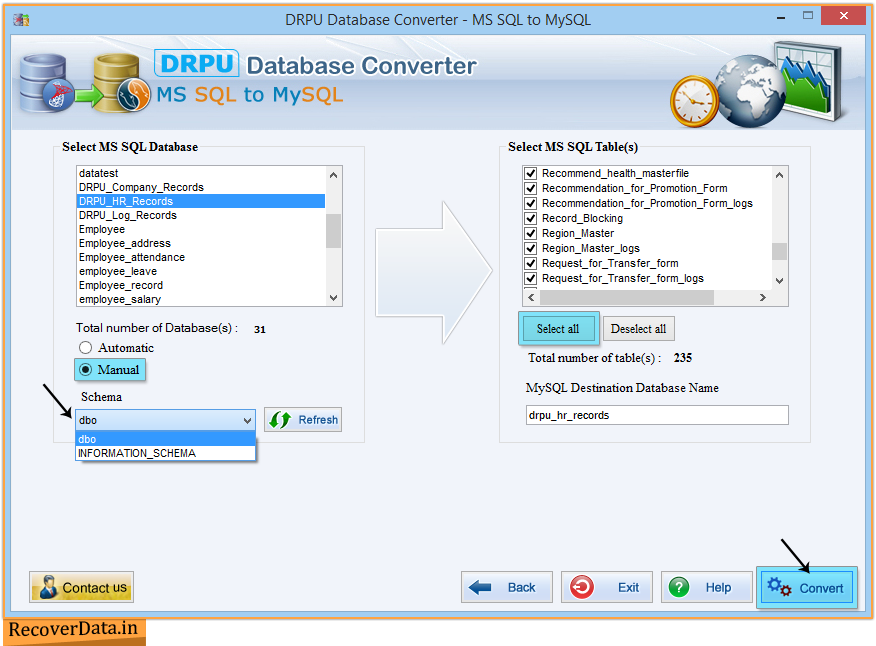
Task: Click table list scroll left arrow
Action: coord(531,297)
